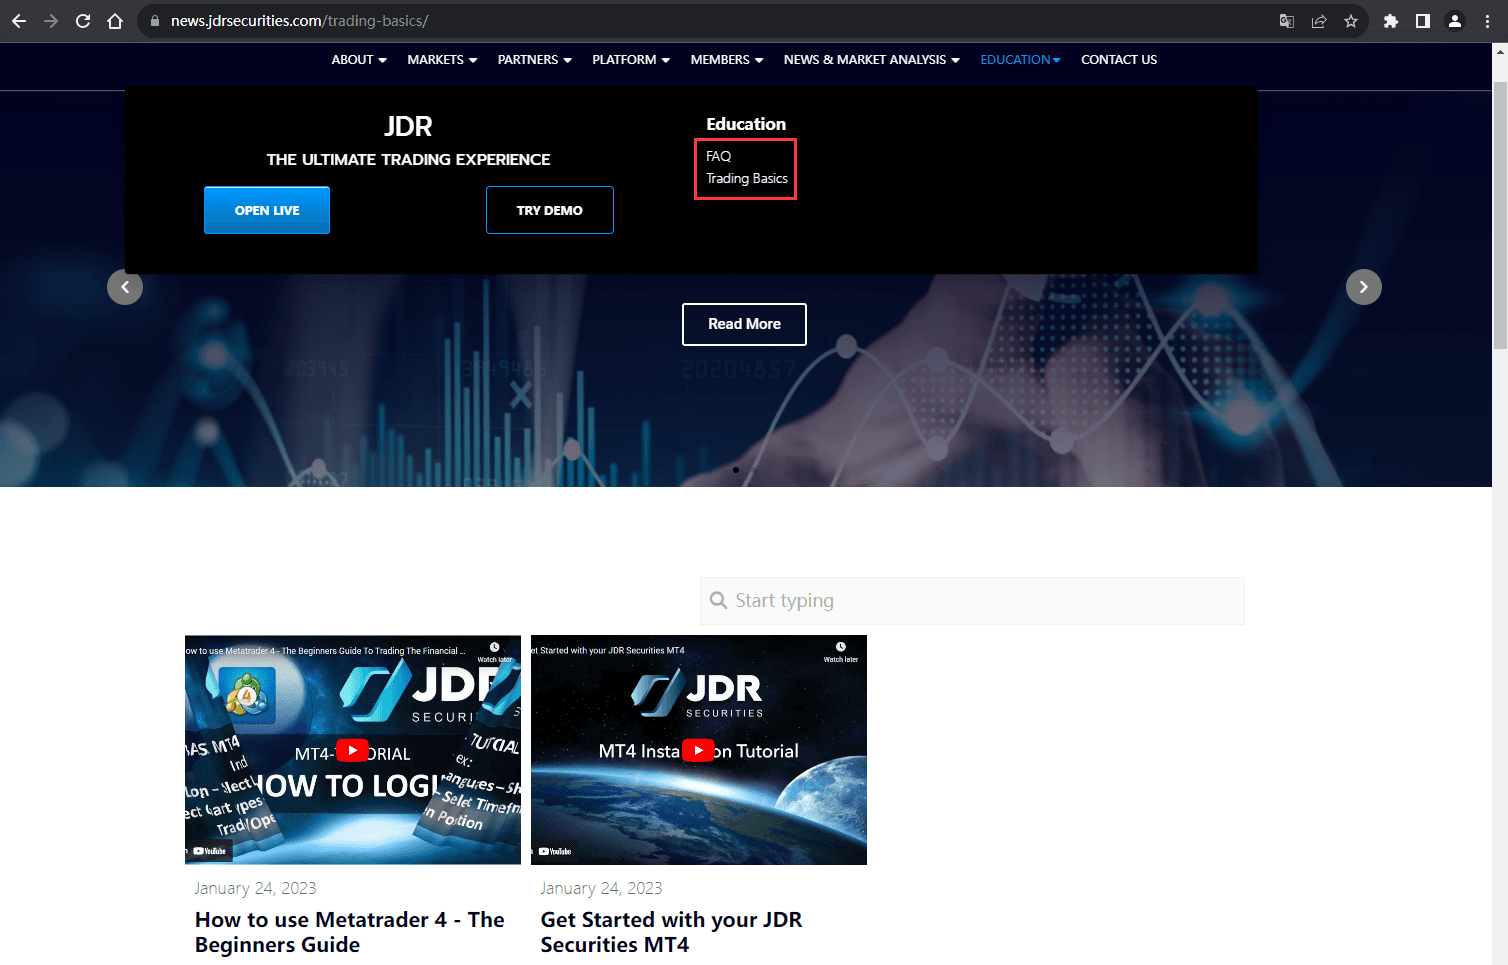Click the page vertical scrollbar
This screenshot has width=1508, height=965.
pos(1500,215)
